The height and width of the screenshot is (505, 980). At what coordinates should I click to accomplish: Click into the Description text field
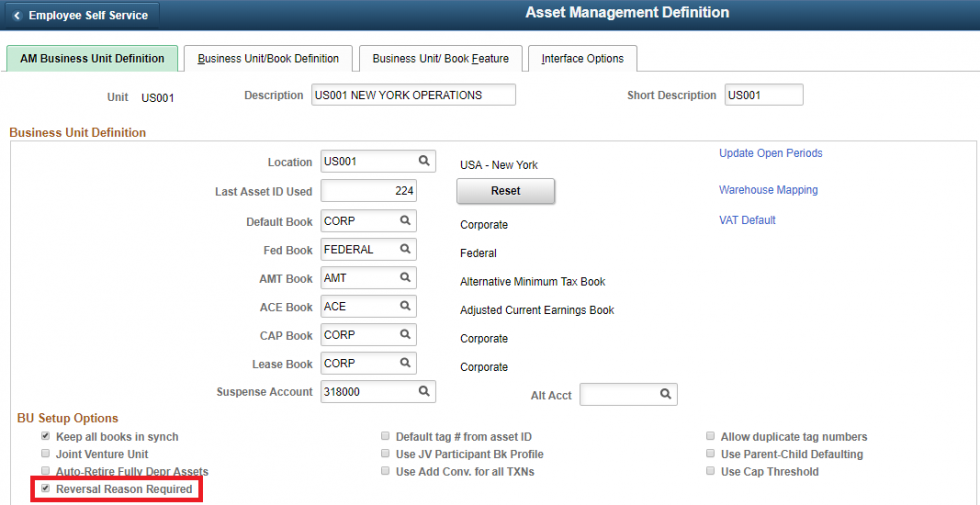click(412, 95)
